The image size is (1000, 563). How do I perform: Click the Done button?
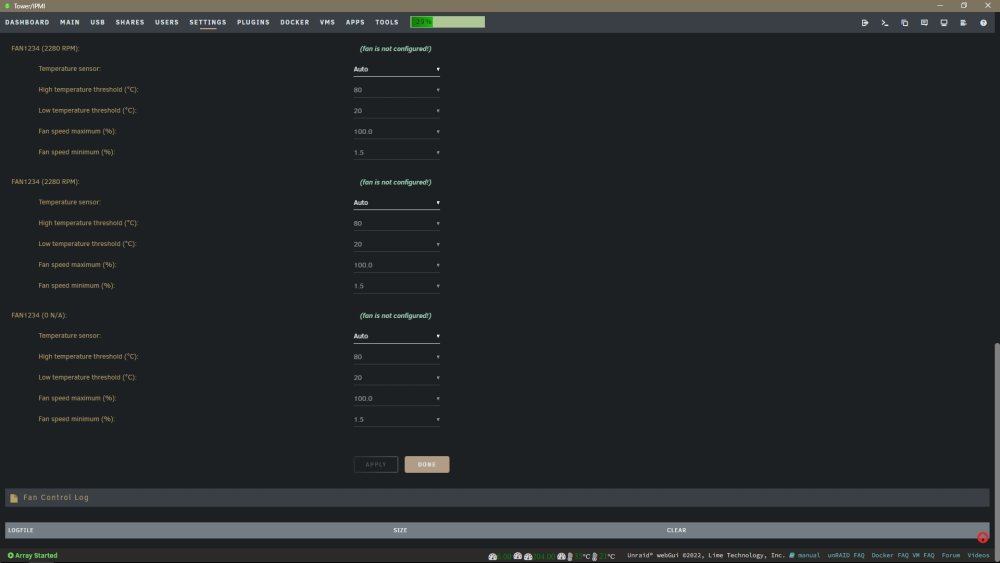(x=427, y=464)
